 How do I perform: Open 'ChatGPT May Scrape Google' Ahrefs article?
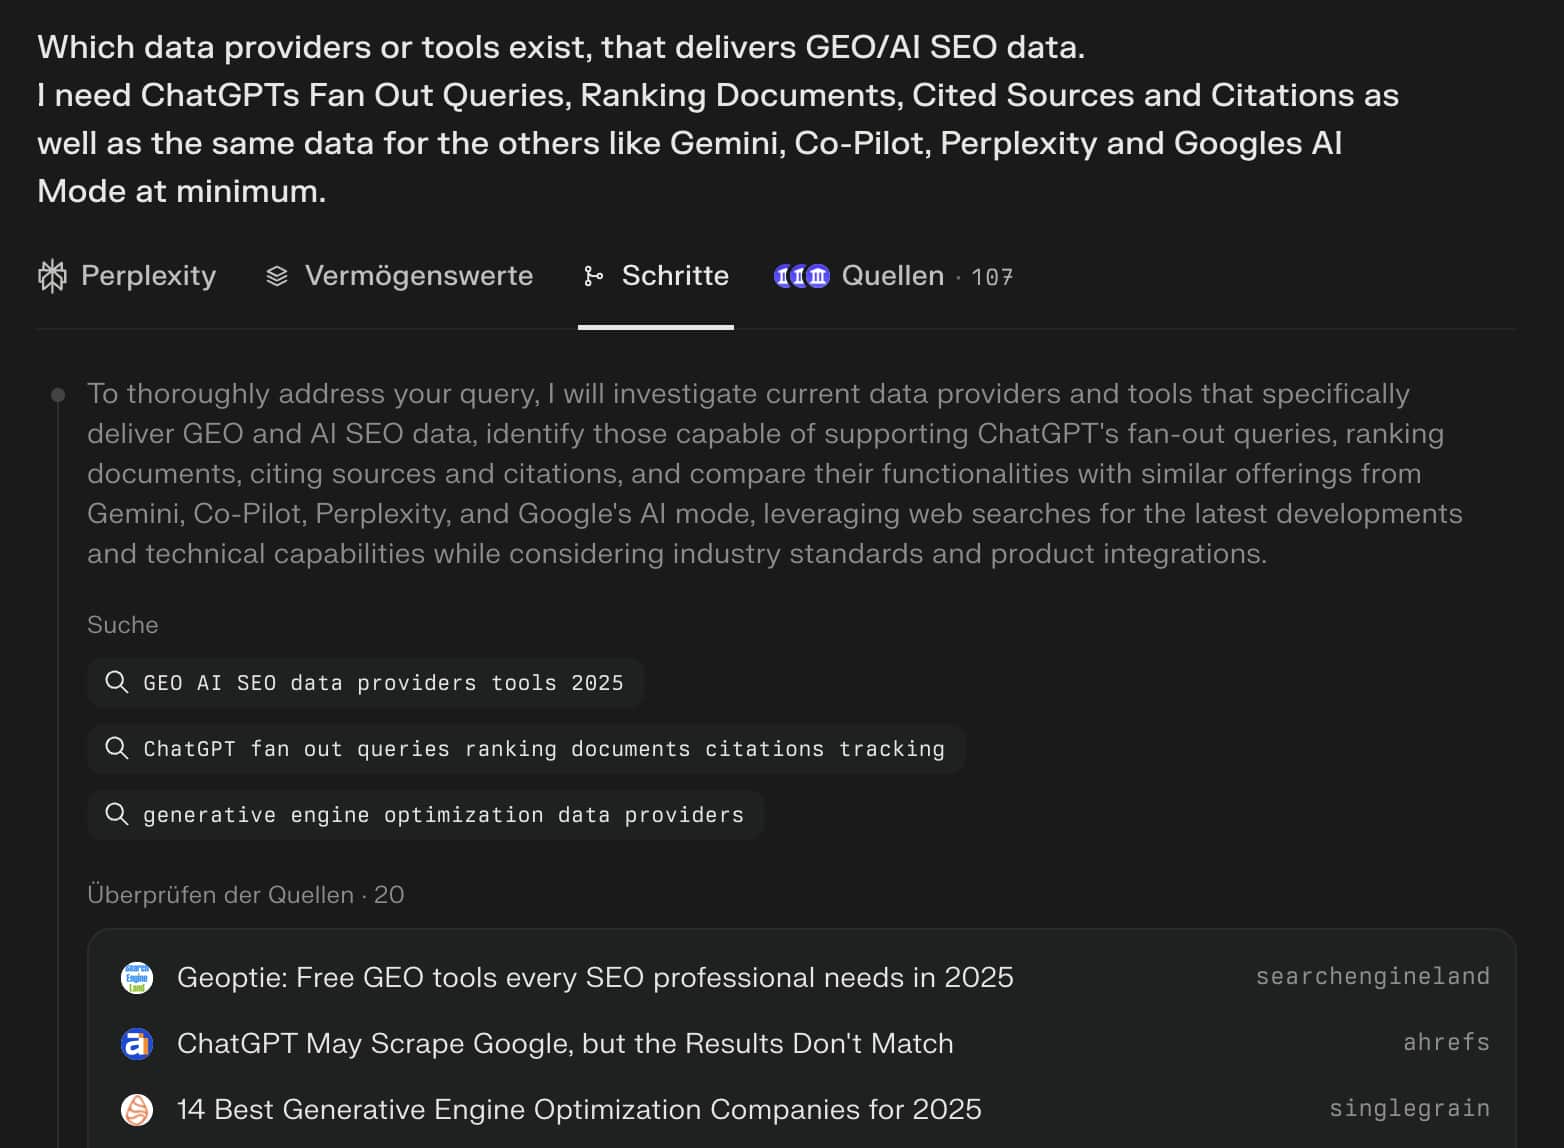click(565, 1043)
